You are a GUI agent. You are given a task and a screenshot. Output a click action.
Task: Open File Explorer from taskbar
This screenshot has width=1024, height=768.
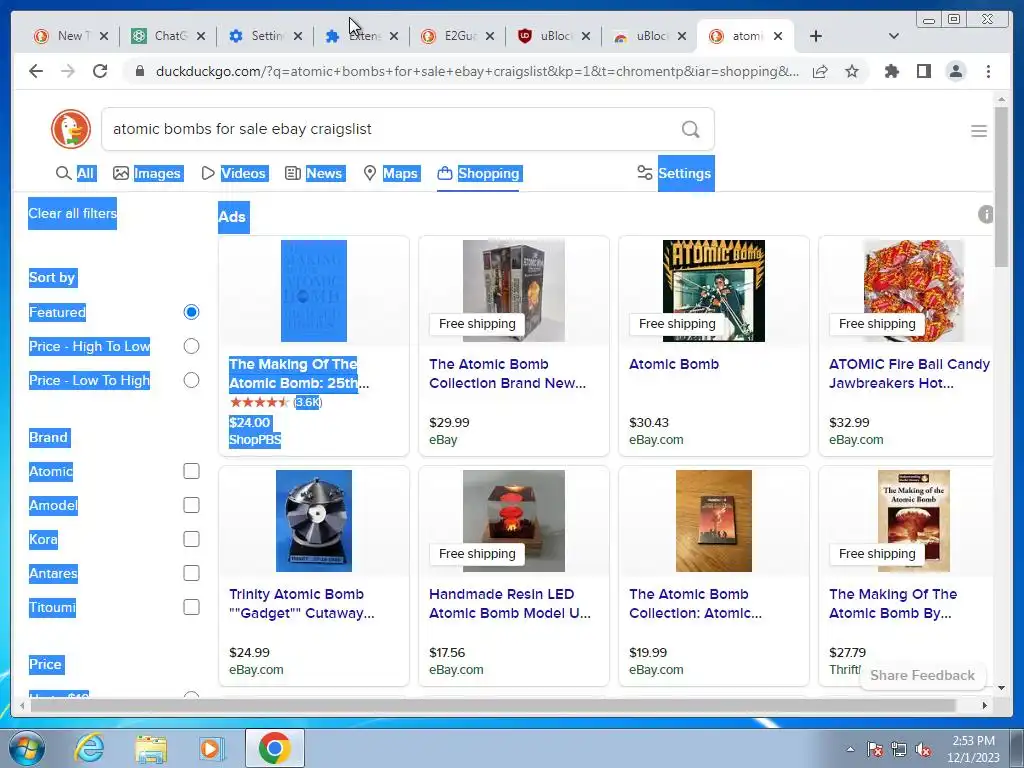pyautogui.click(x=151, y=749)
